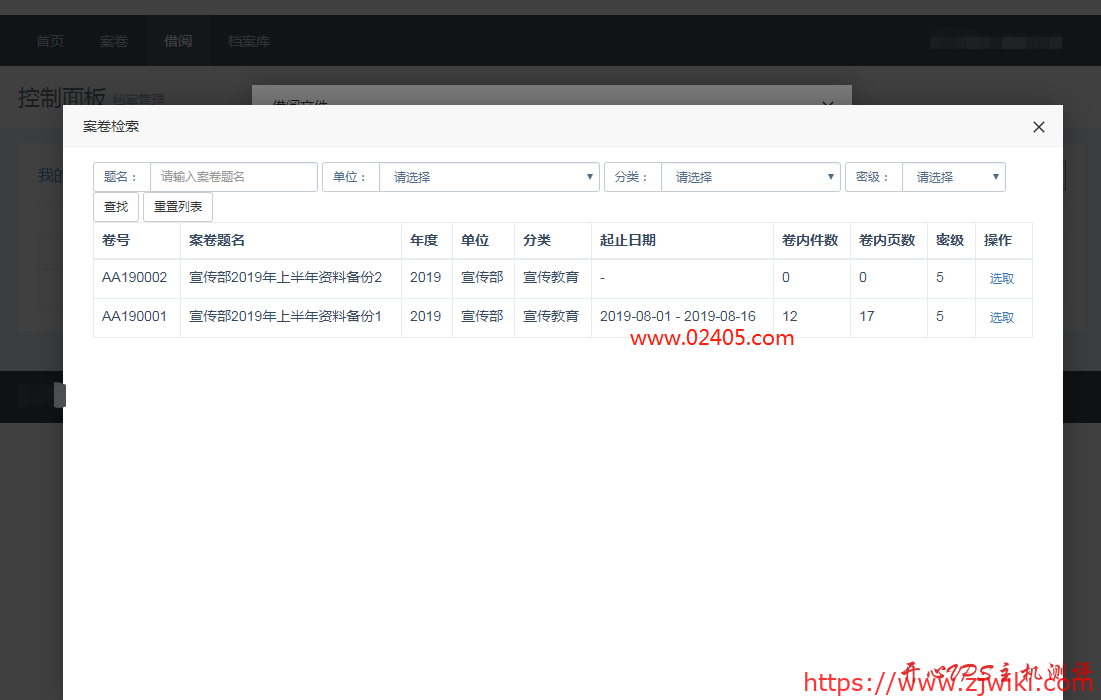Screen dimensions: 1101x700
Task: Select record AA190001 via its 选取 link
Action: pos(1001,316)
